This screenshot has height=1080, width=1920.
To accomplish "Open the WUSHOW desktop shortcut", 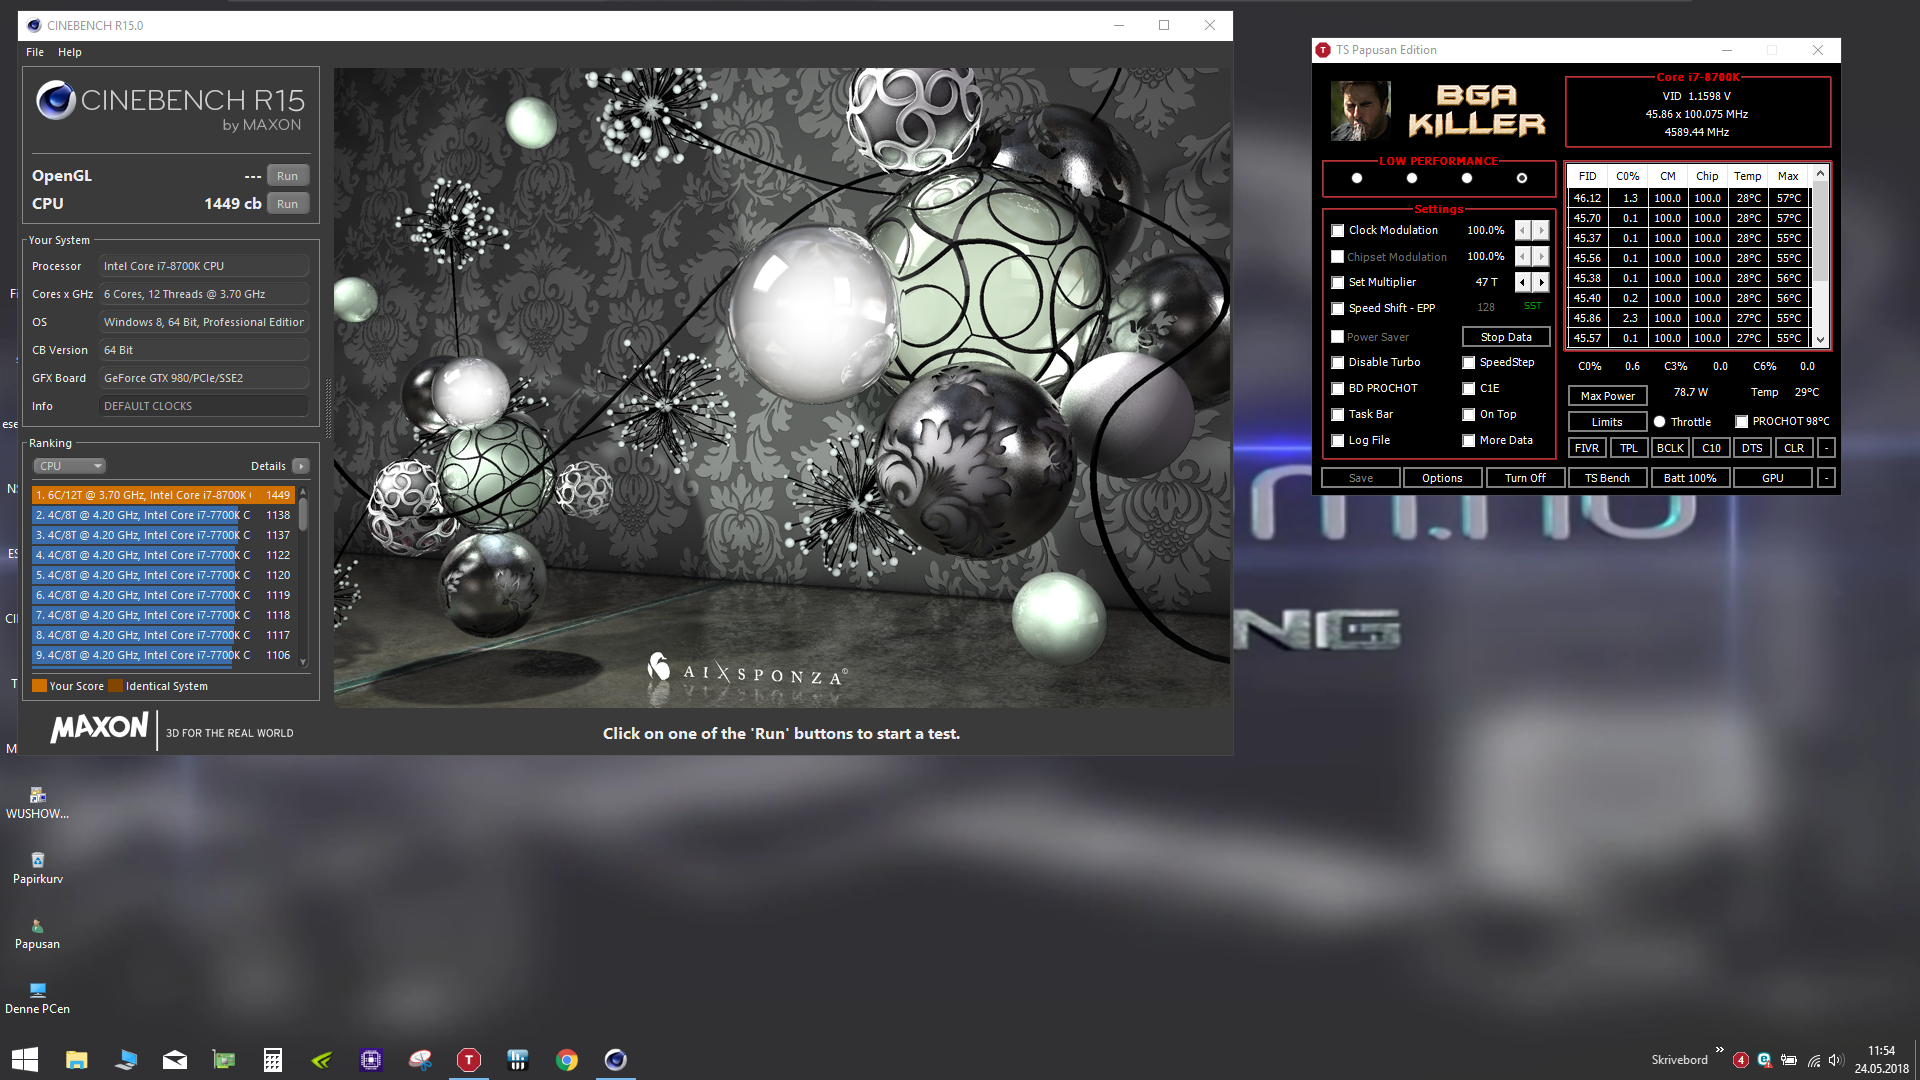I will pyautogui.click(x=37, y=803).
